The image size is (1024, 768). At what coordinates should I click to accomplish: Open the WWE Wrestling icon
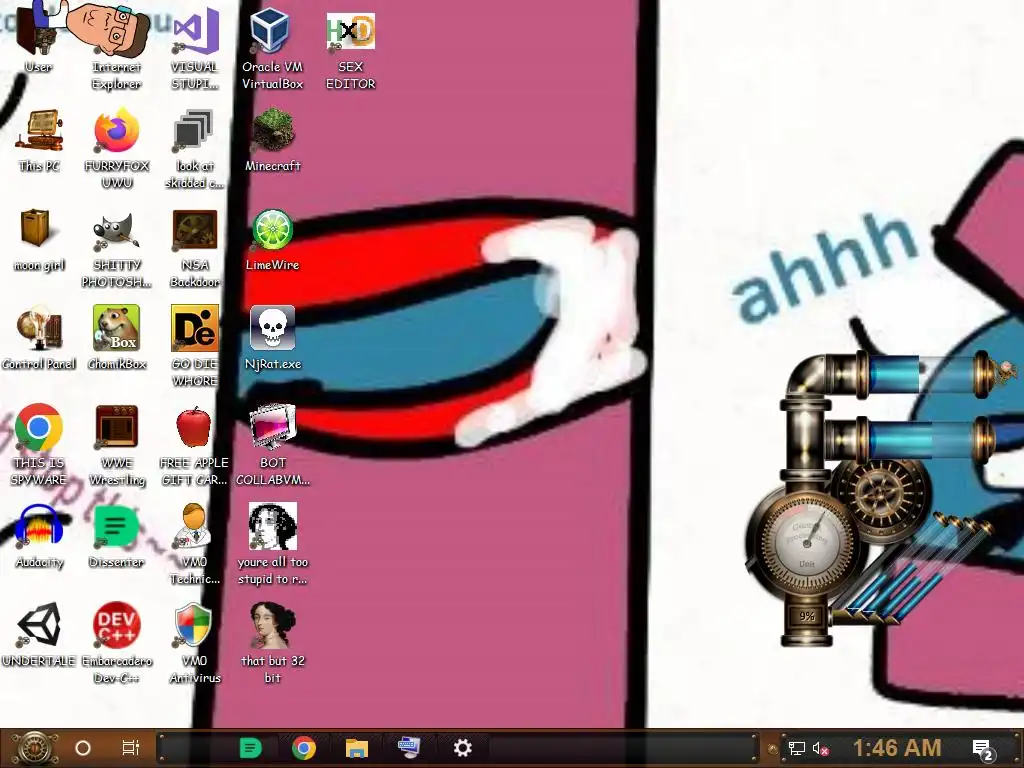(116, 445)
